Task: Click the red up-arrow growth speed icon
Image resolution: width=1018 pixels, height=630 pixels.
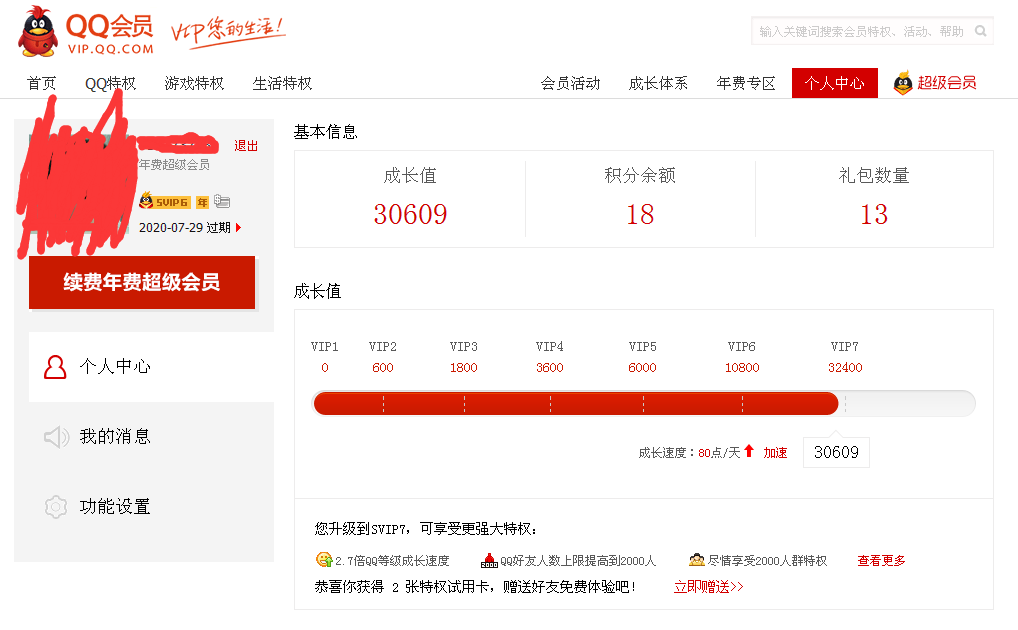Action: pos(749,451)
